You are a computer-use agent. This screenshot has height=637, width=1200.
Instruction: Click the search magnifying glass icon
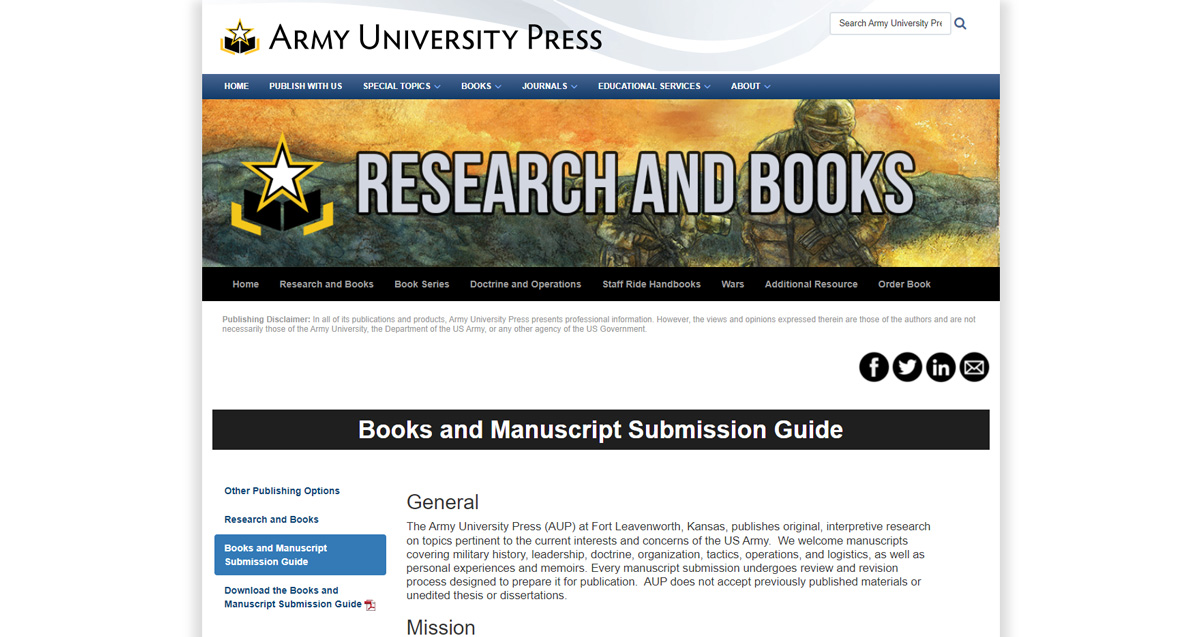960,23
